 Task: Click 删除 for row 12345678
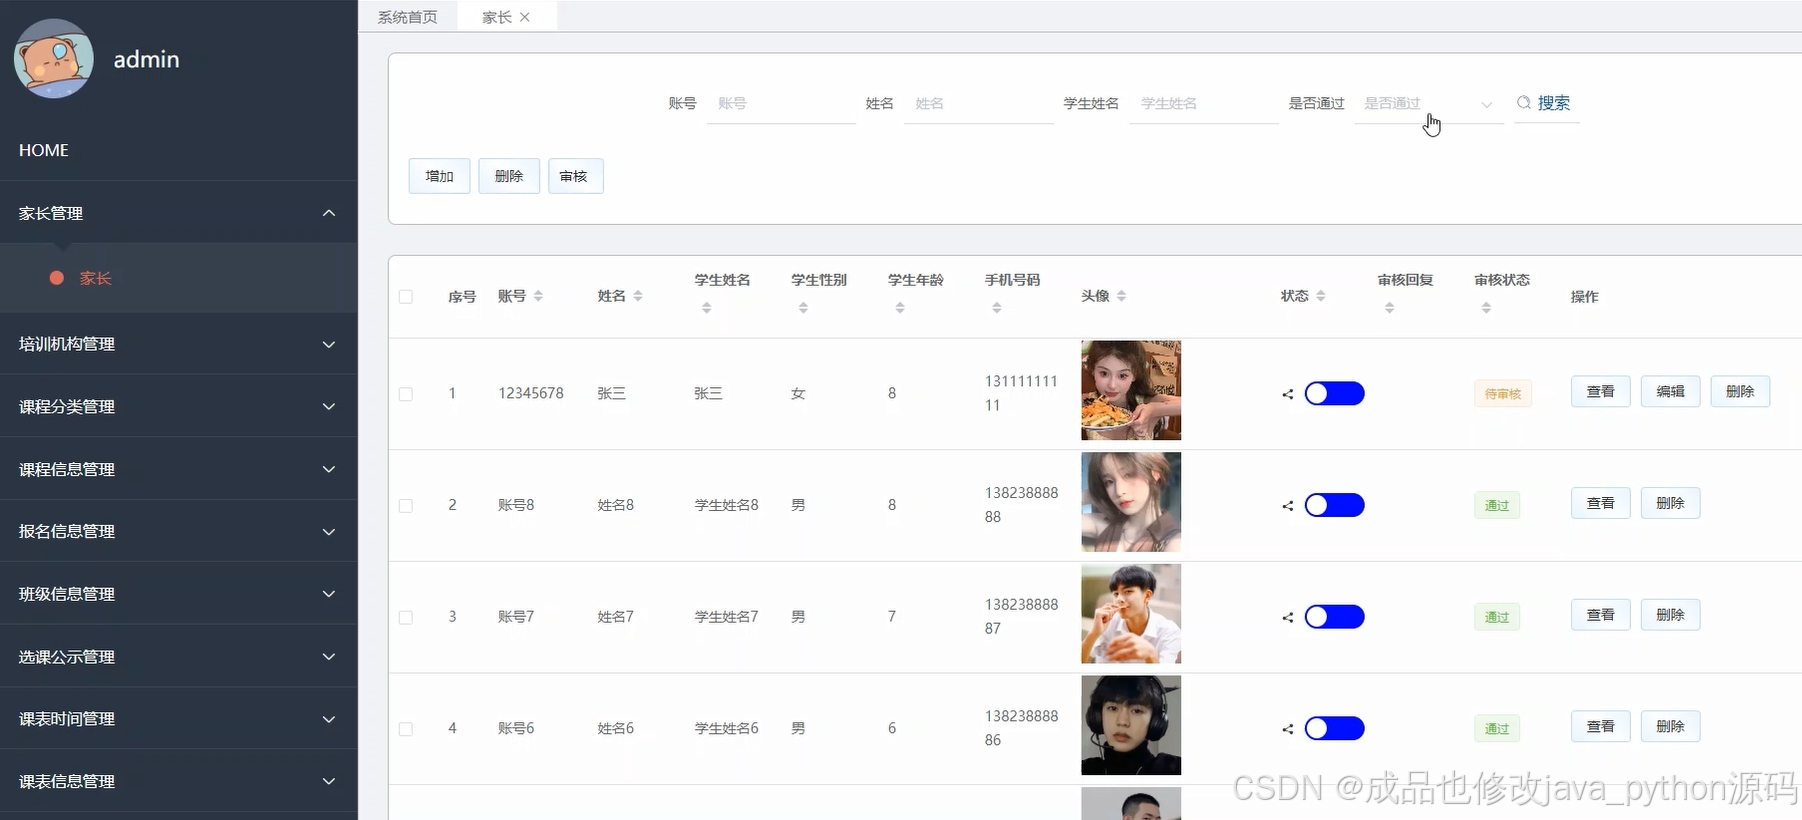(1741, 392)
